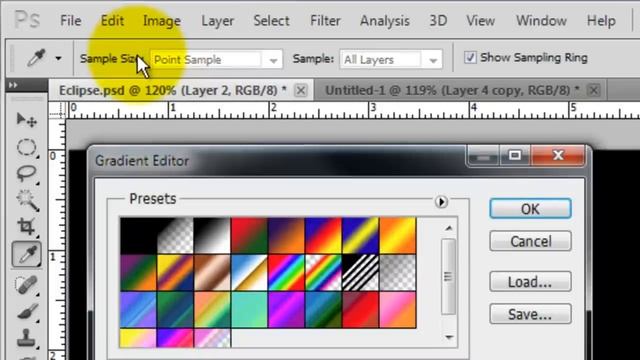Viewport: 640px width, 360px height.
Task: Choose the Blue, Yellow, Blue preset
Action: pos(361,236)
